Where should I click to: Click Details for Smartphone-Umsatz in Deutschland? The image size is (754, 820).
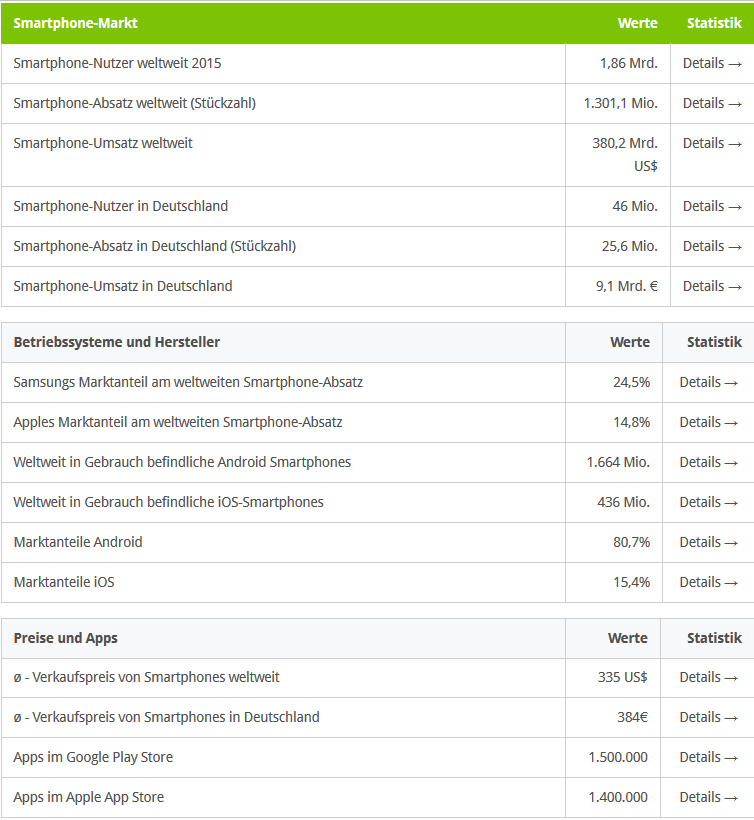point(712,286)
